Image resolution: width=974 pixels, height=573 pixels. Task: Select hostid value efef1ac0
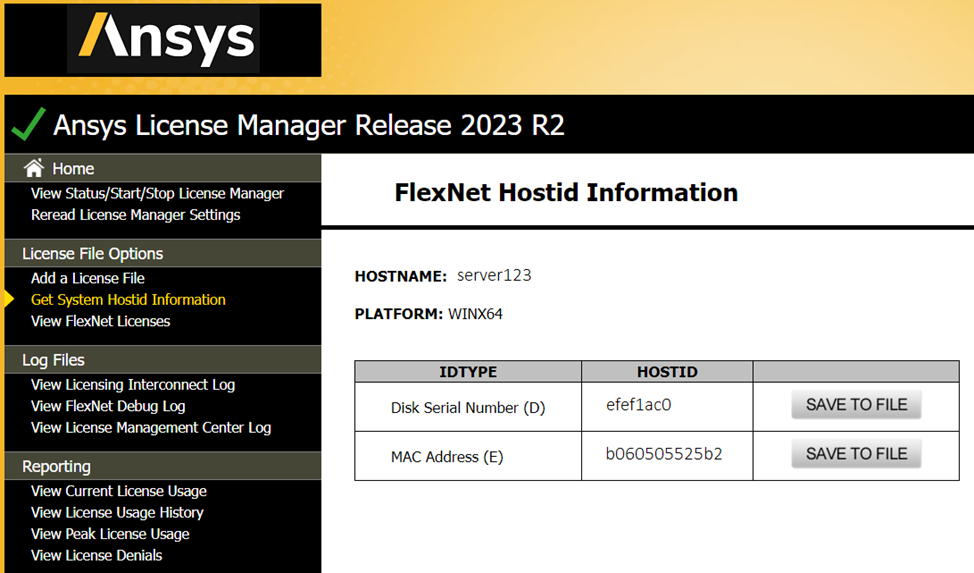[639, 405]
